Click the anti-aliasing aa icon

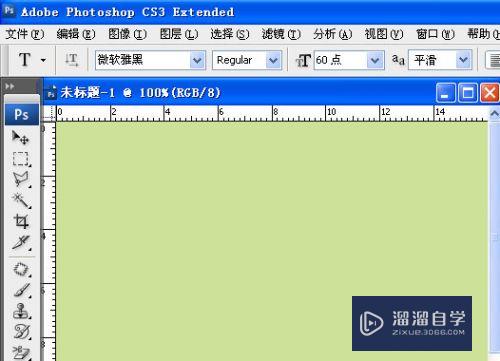pyautogui.click(x=398, y=60)
